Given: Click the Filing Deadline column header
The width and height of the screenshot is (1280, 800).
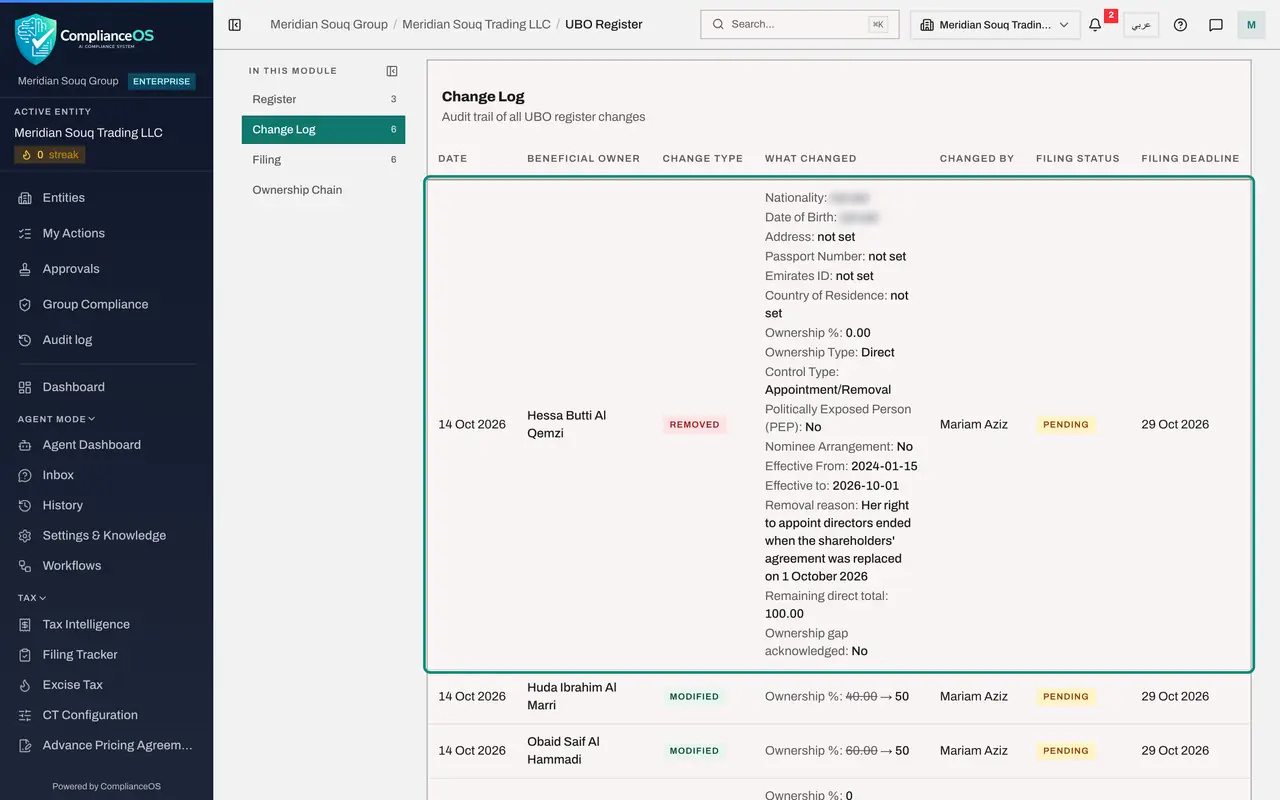Looking at the screenshot, I should (x=1190, y=158).
